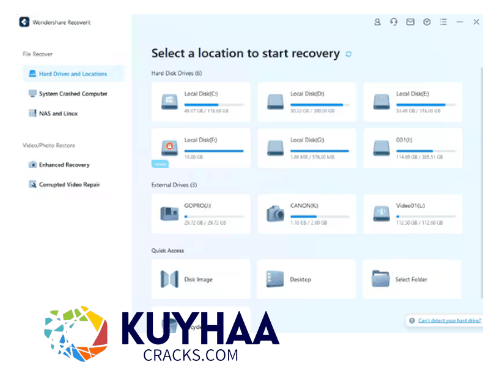The height and width of the screenshot is (377, 500).
Task: Click the NAS and Linux server icon
Action: click(32, 113)
